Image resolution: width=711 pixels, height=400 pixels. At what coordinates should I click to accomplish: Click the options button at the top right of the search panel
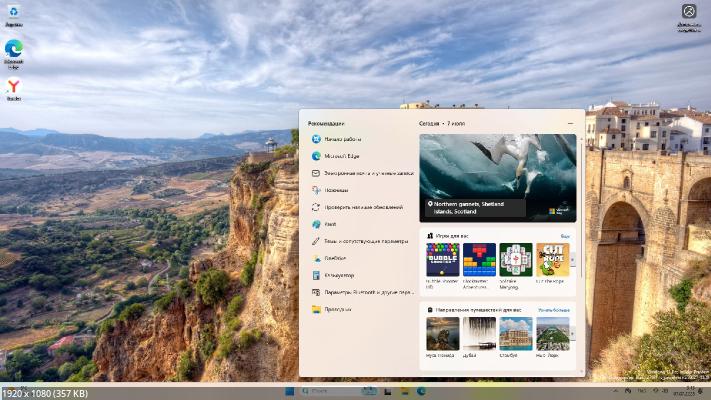(x=570, y=123)
